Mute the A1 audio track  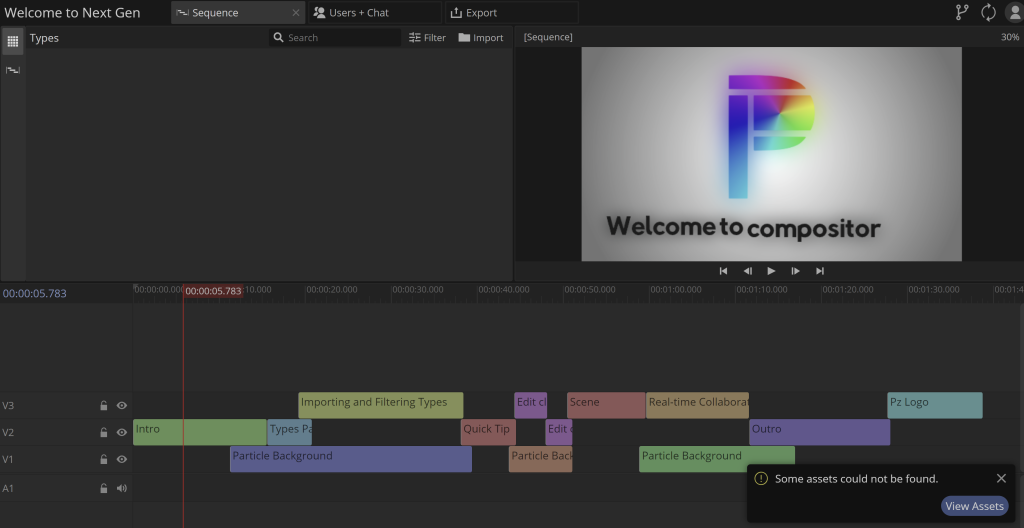tap(122, 488)
